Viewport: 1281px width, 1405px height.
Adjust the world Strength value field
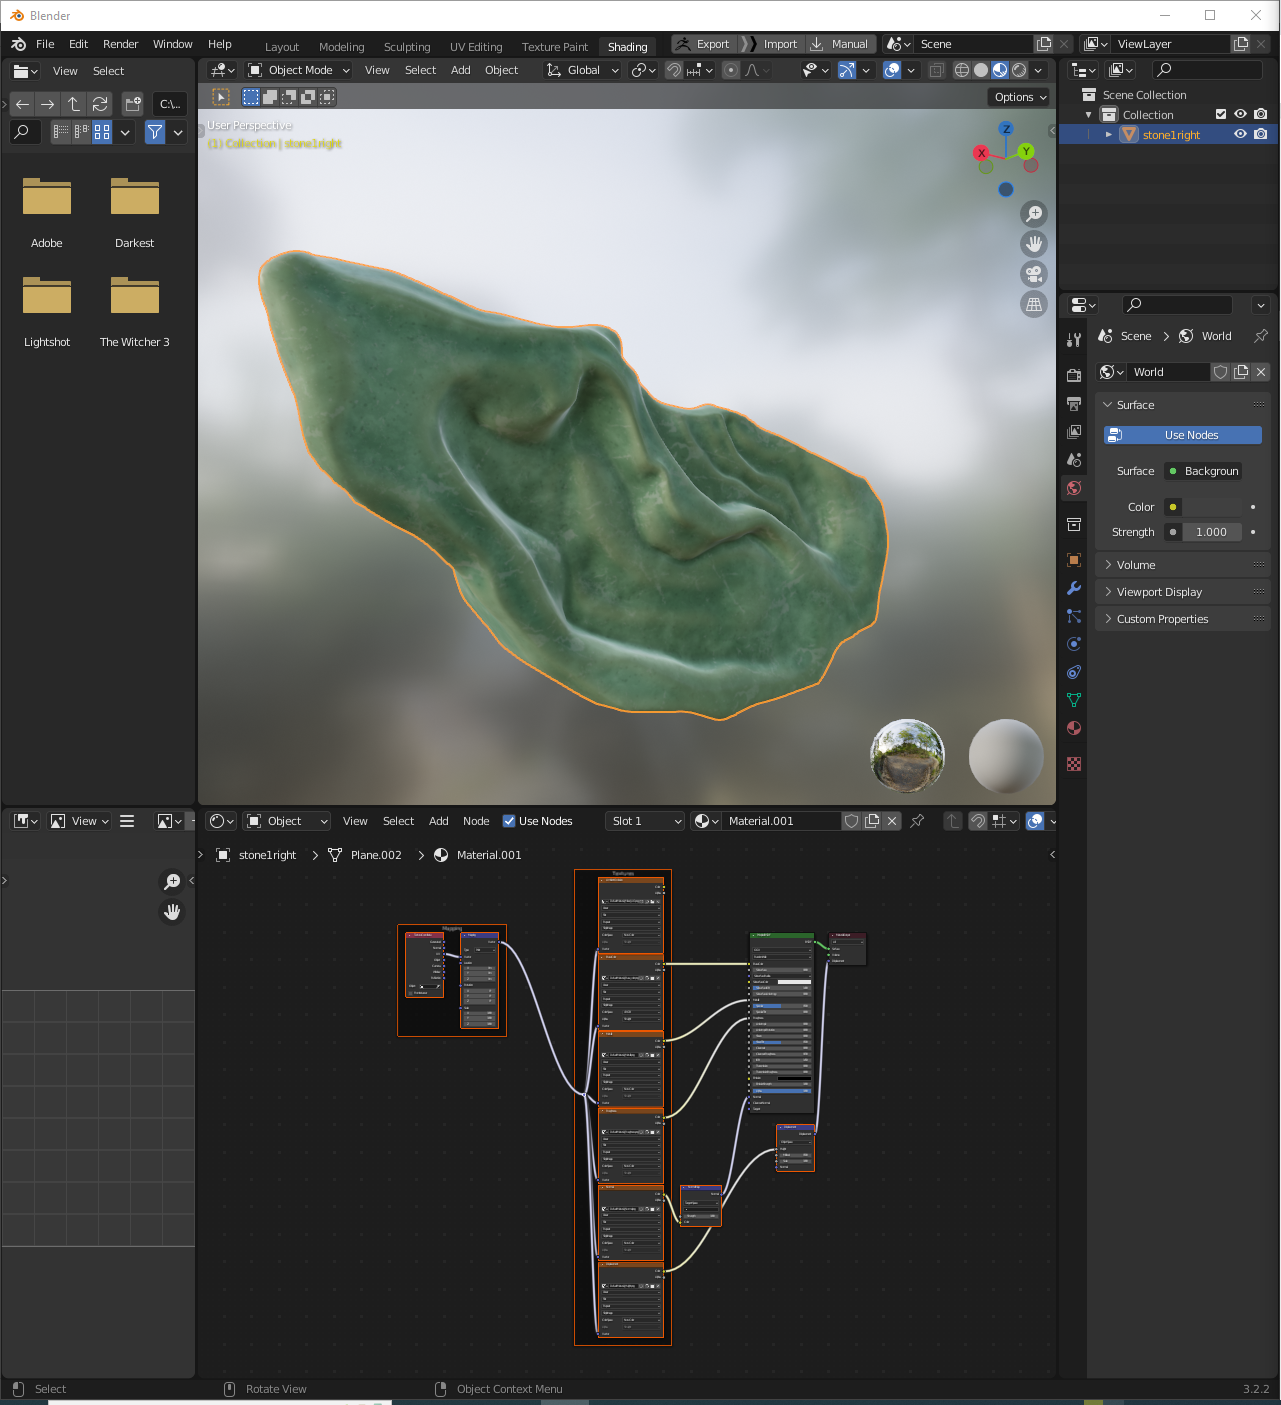click(x=1210, y=532)
